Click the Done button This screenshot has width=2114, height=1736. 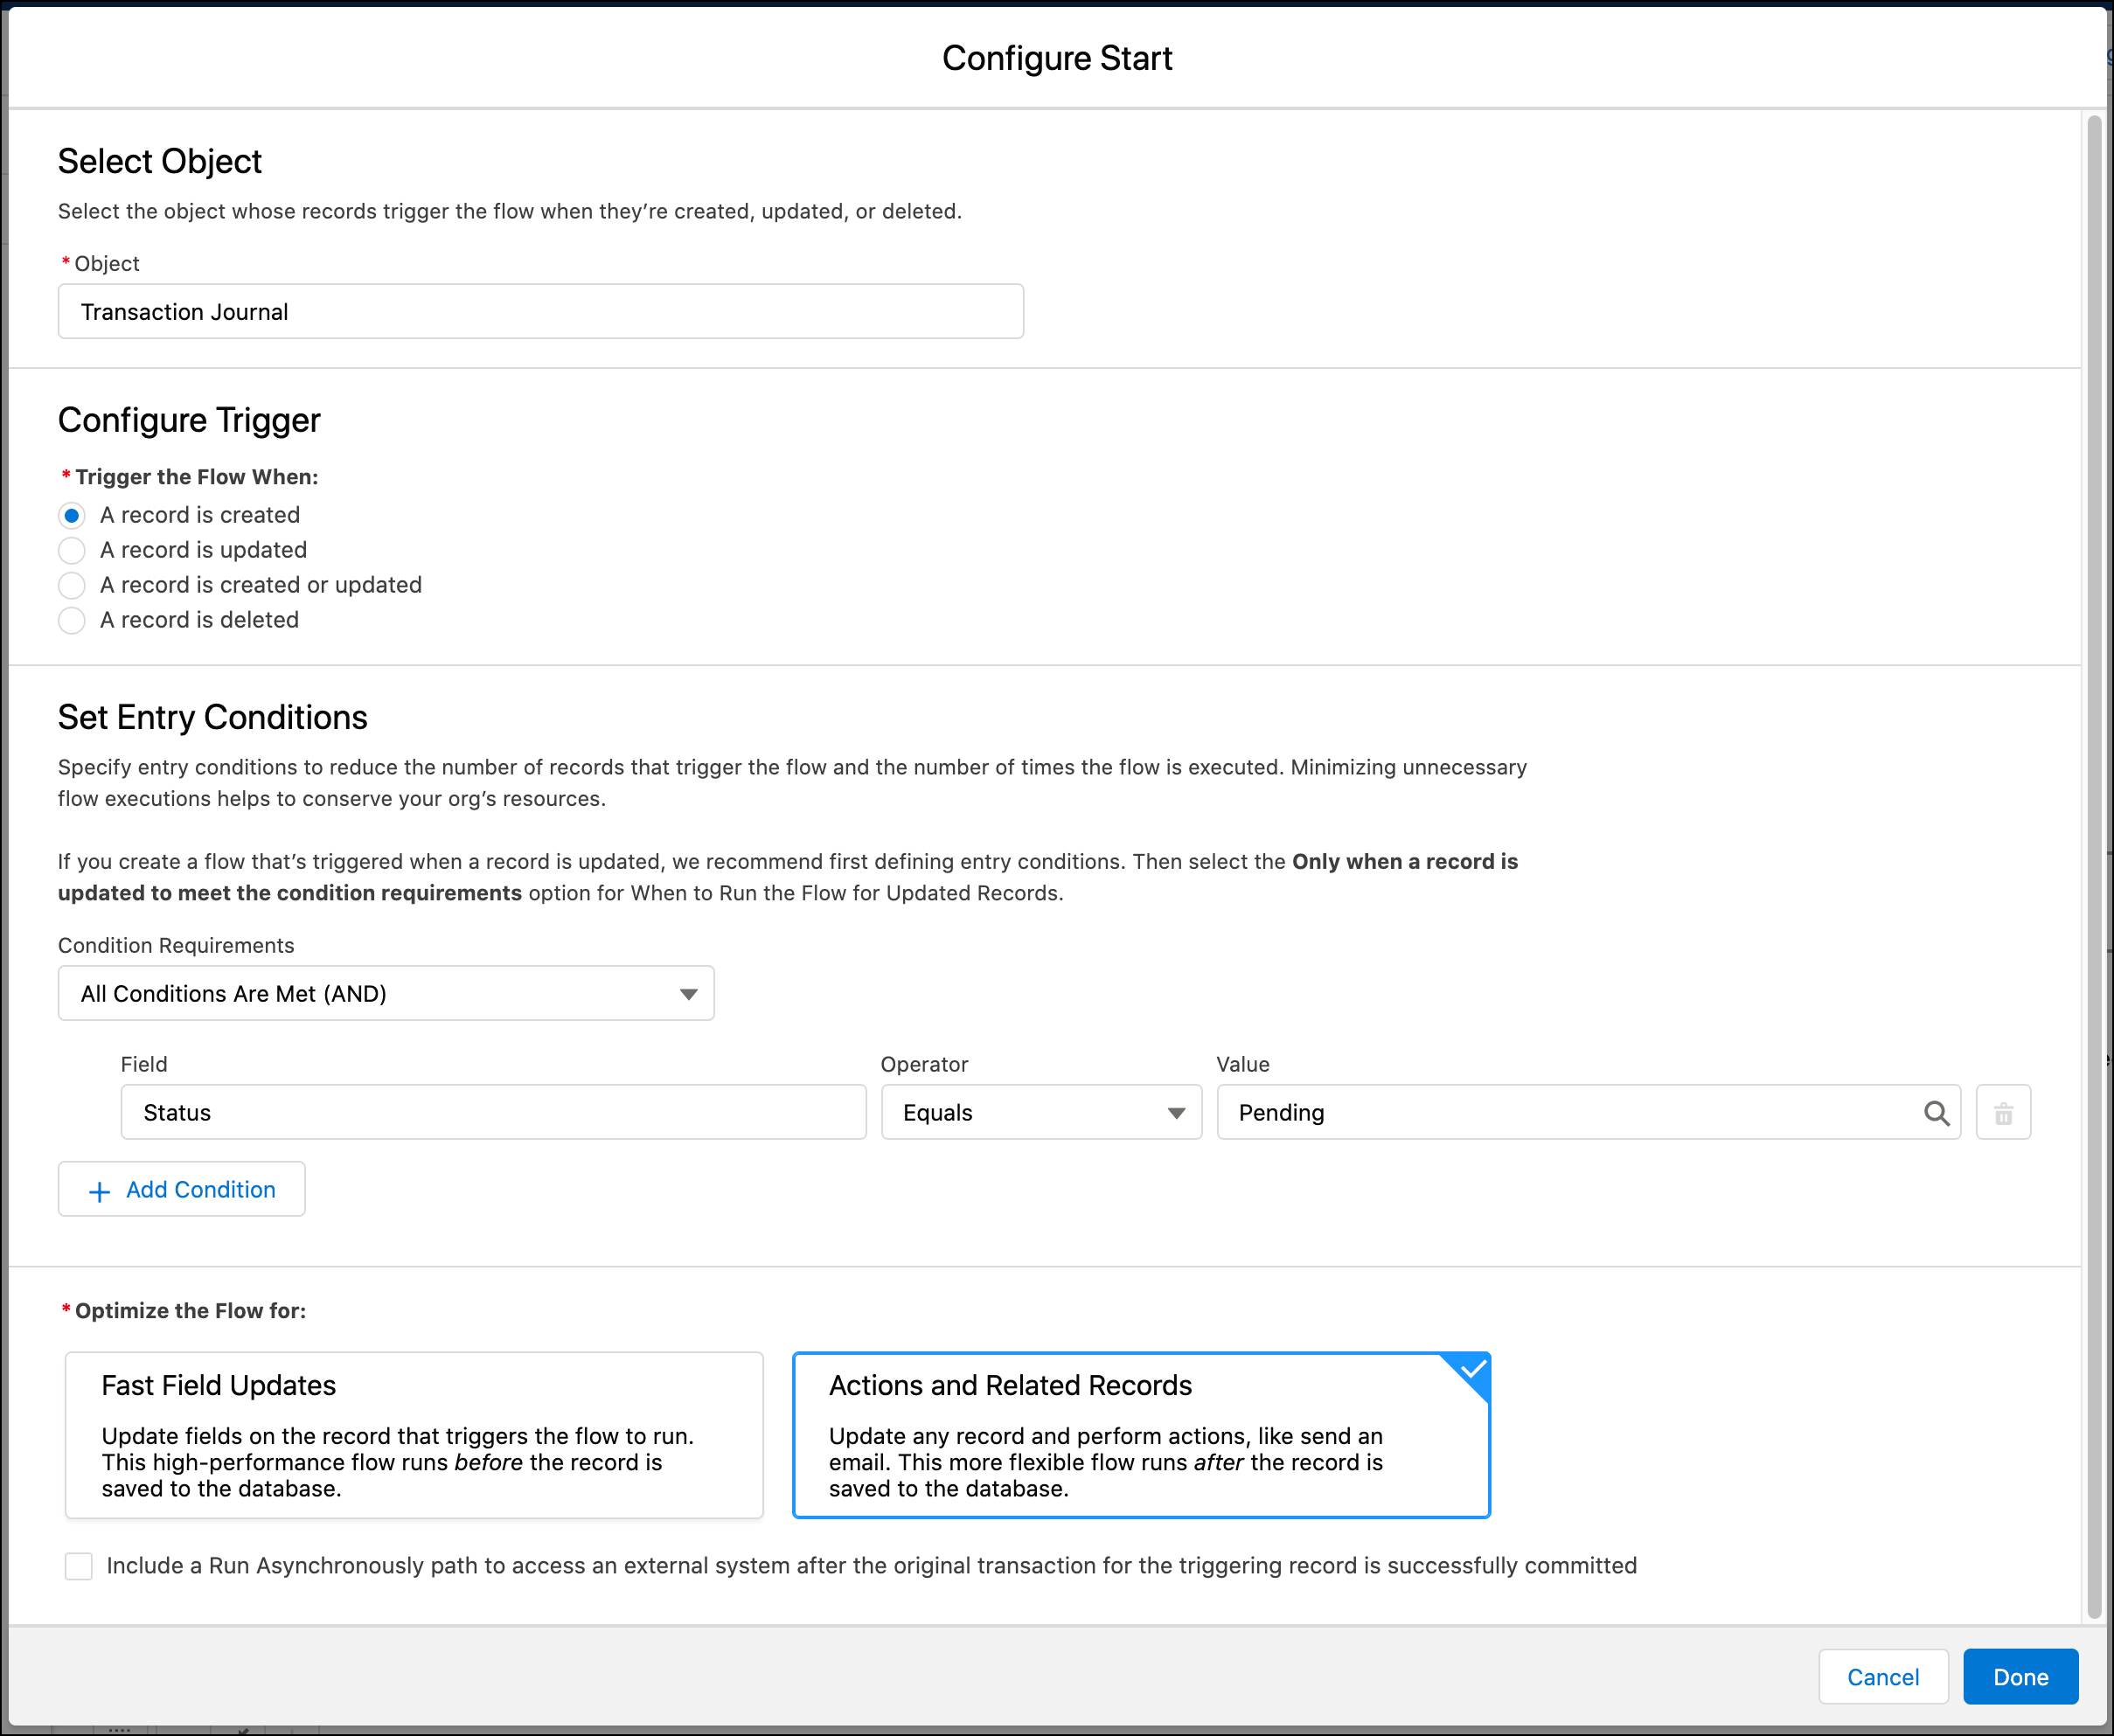coord(2020,1676)
